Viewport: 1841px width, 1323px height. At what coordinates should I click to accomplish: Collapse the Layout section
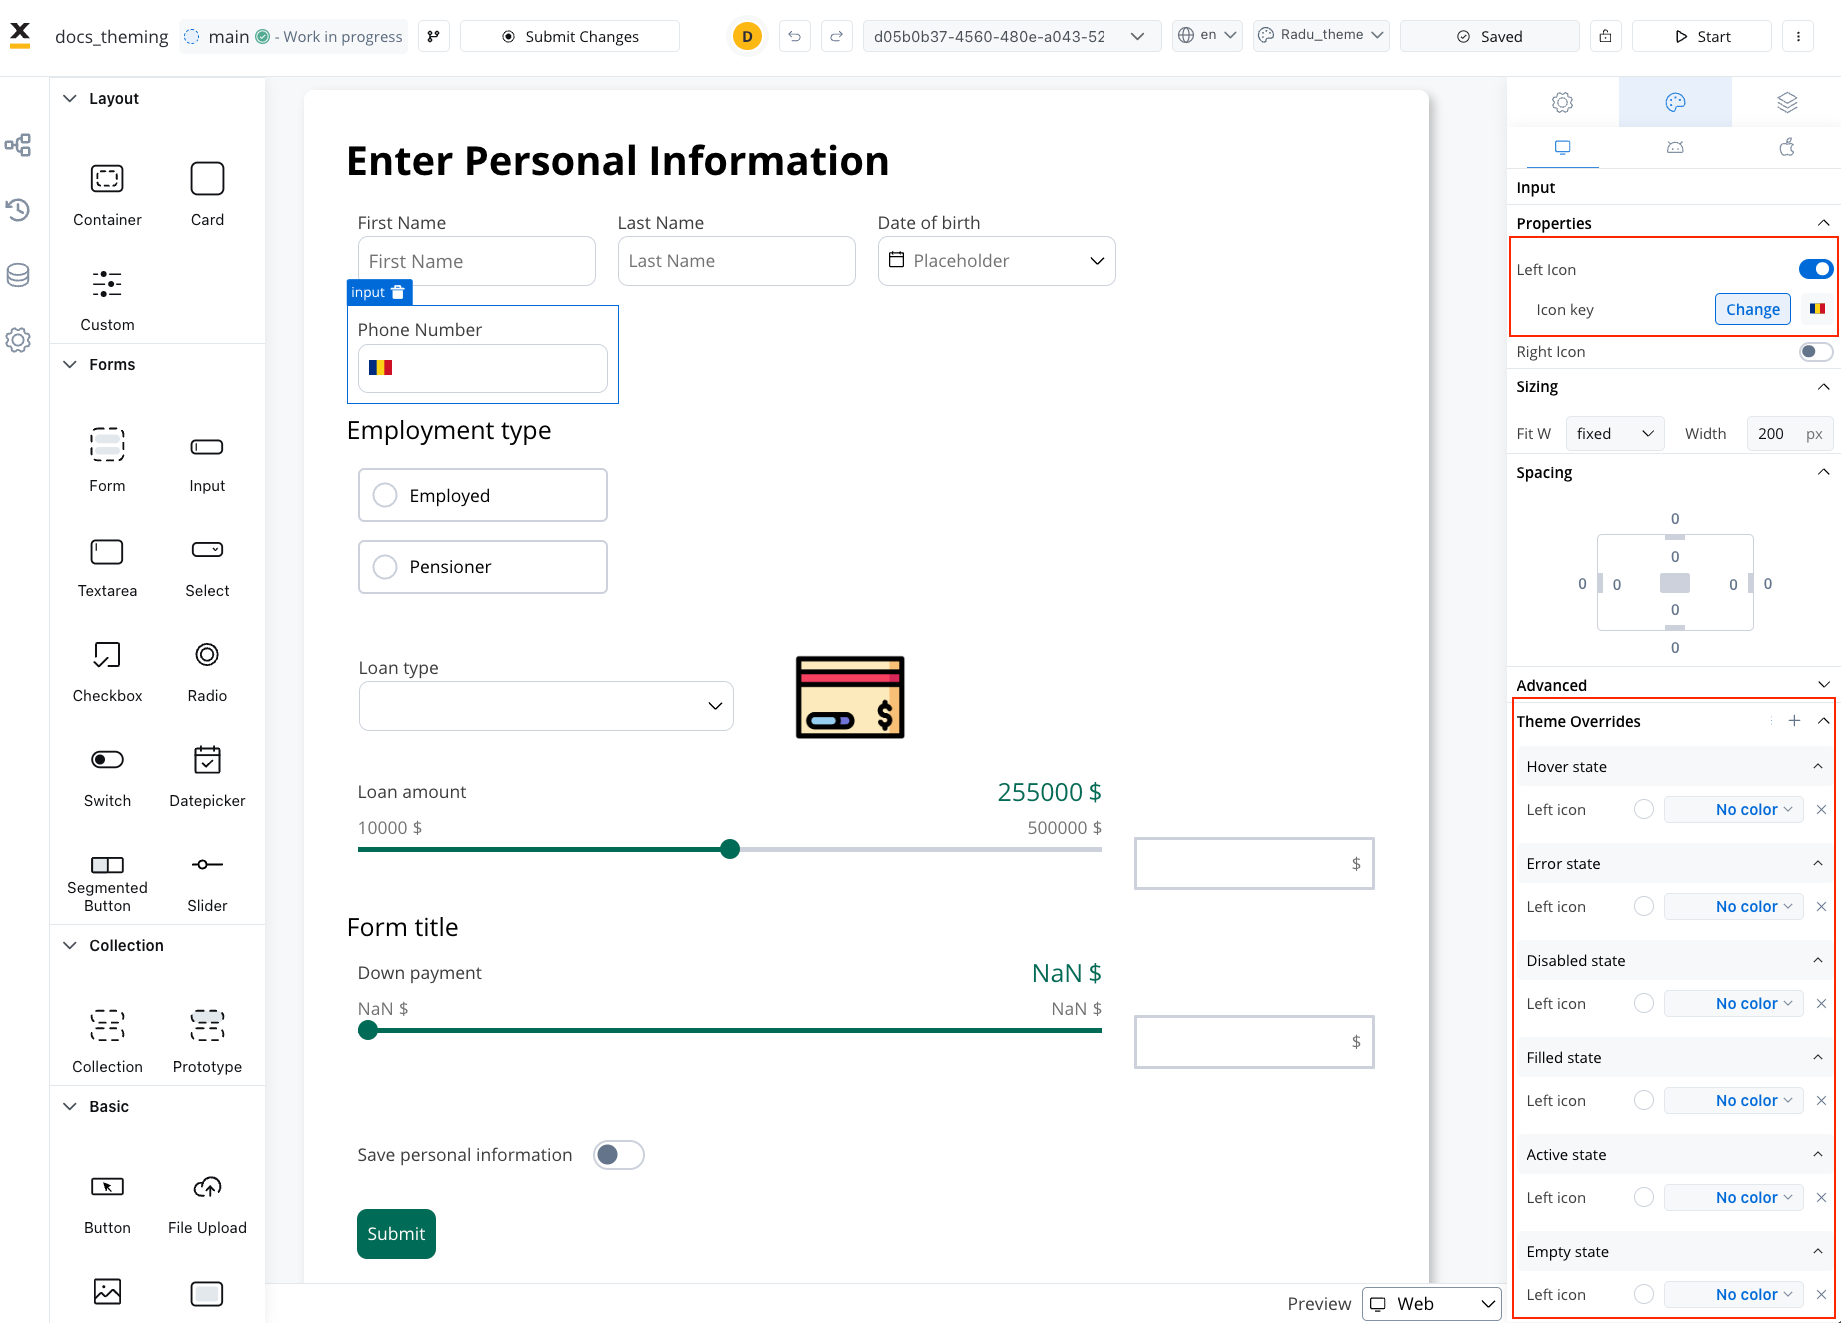pos(70,98)
